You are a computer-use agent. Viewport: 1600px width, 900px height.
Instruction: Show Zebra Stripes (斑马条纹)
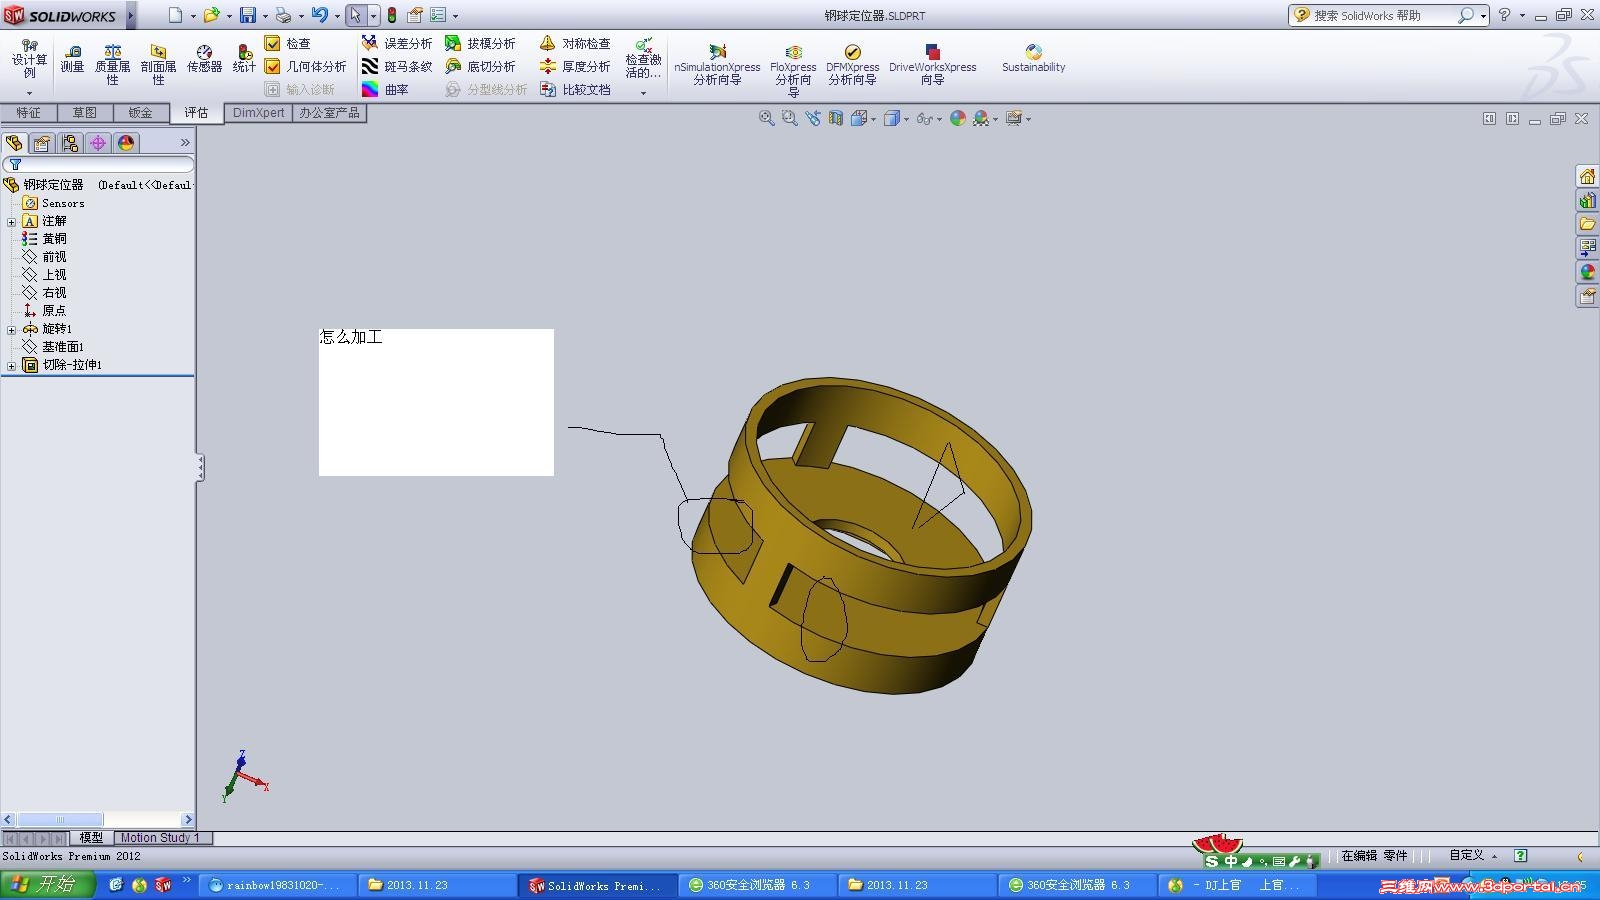pos(397,66)
